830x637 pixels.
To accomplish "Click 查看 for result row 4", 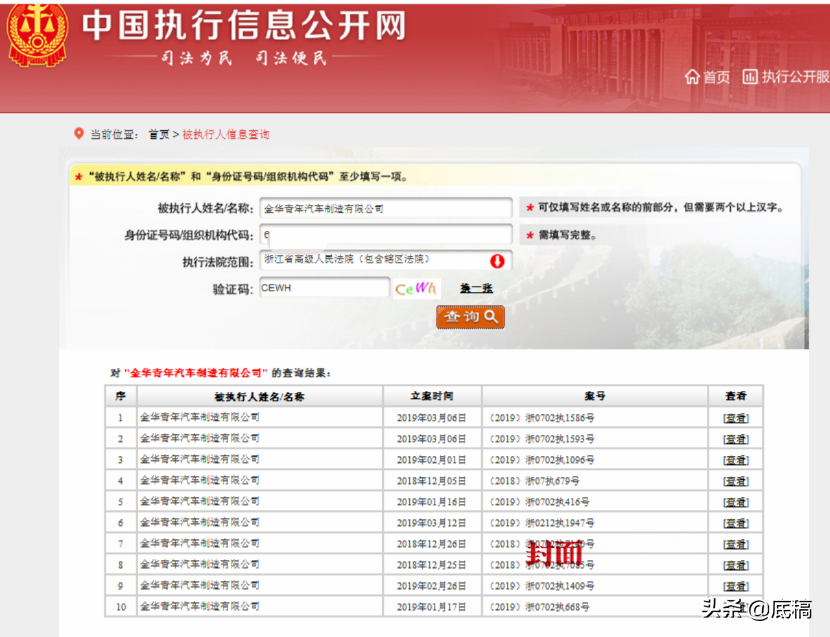I will pyautogui.click(x=736, y=481).
